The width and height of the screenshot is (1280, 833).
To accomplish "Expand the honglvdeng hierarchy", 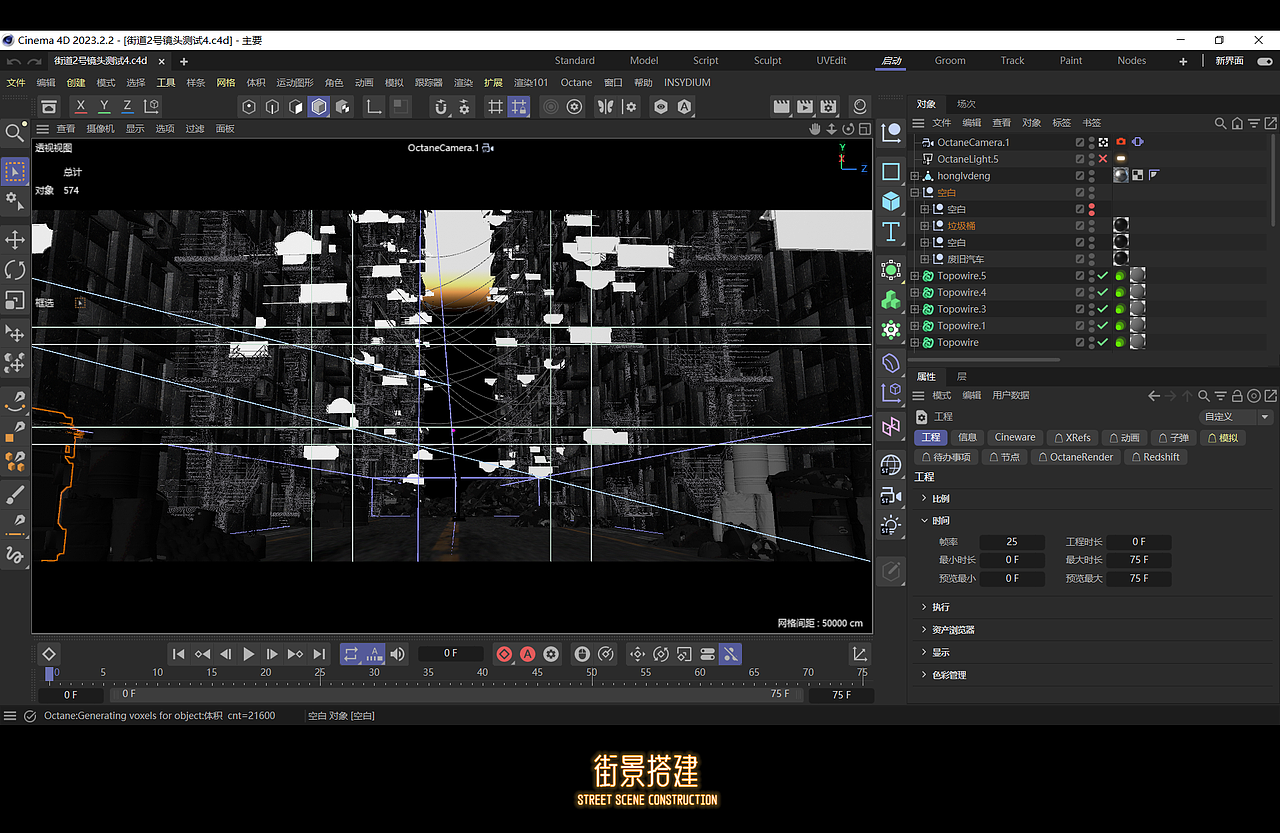I will 914,175.
